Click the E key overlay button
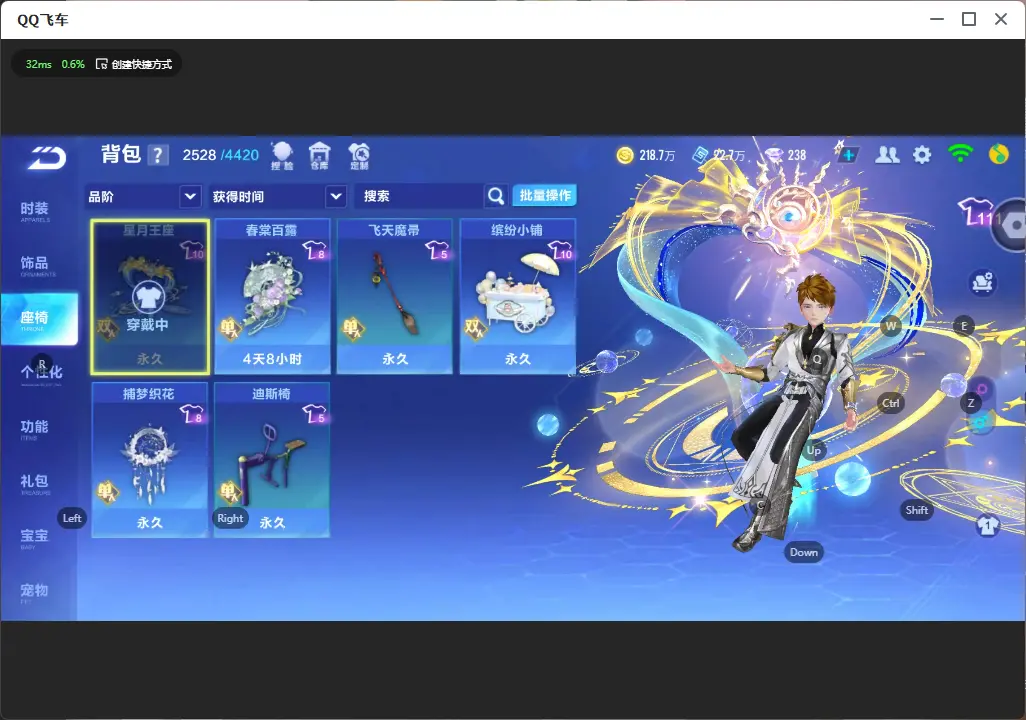Screen dimensions: 1026x720 pyautogui.click(x=963, y=325)
